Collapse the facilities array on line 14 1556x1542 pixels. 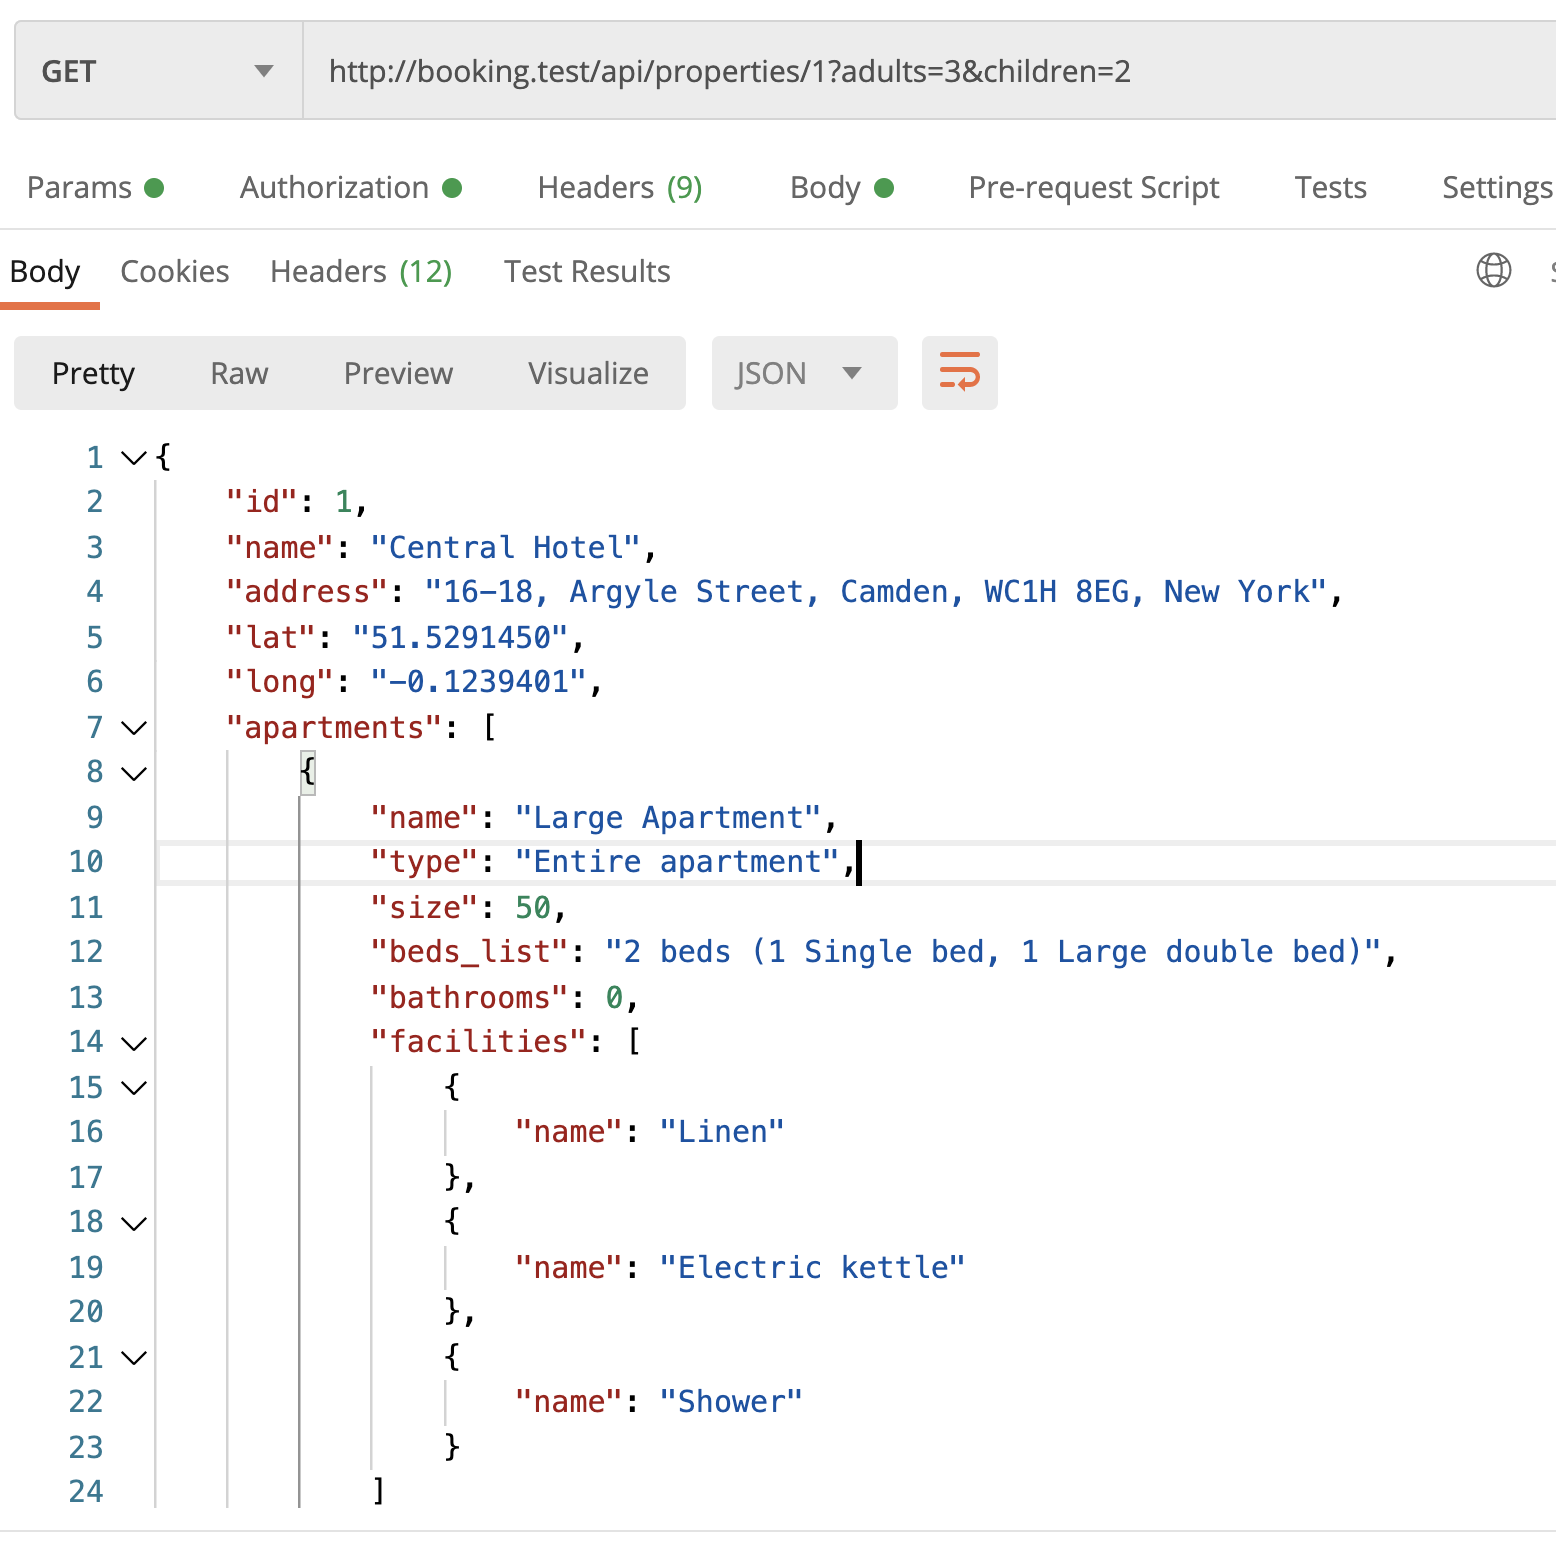coord(134,1043)
